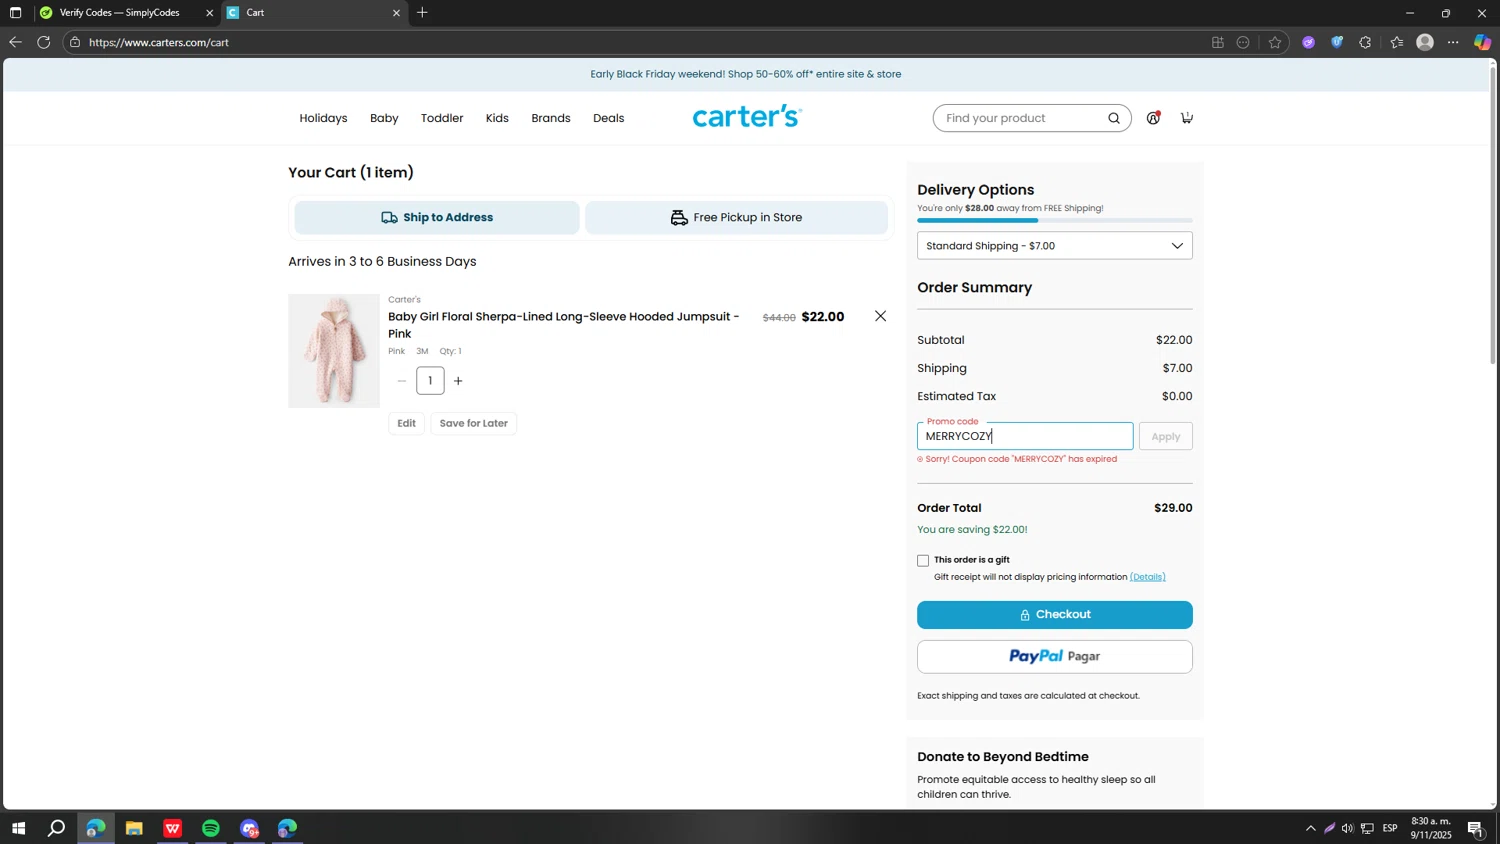Click the quantity field showing 1
Image resolution: width=1500 pixels, height=844 pixels.
[430, 381]
